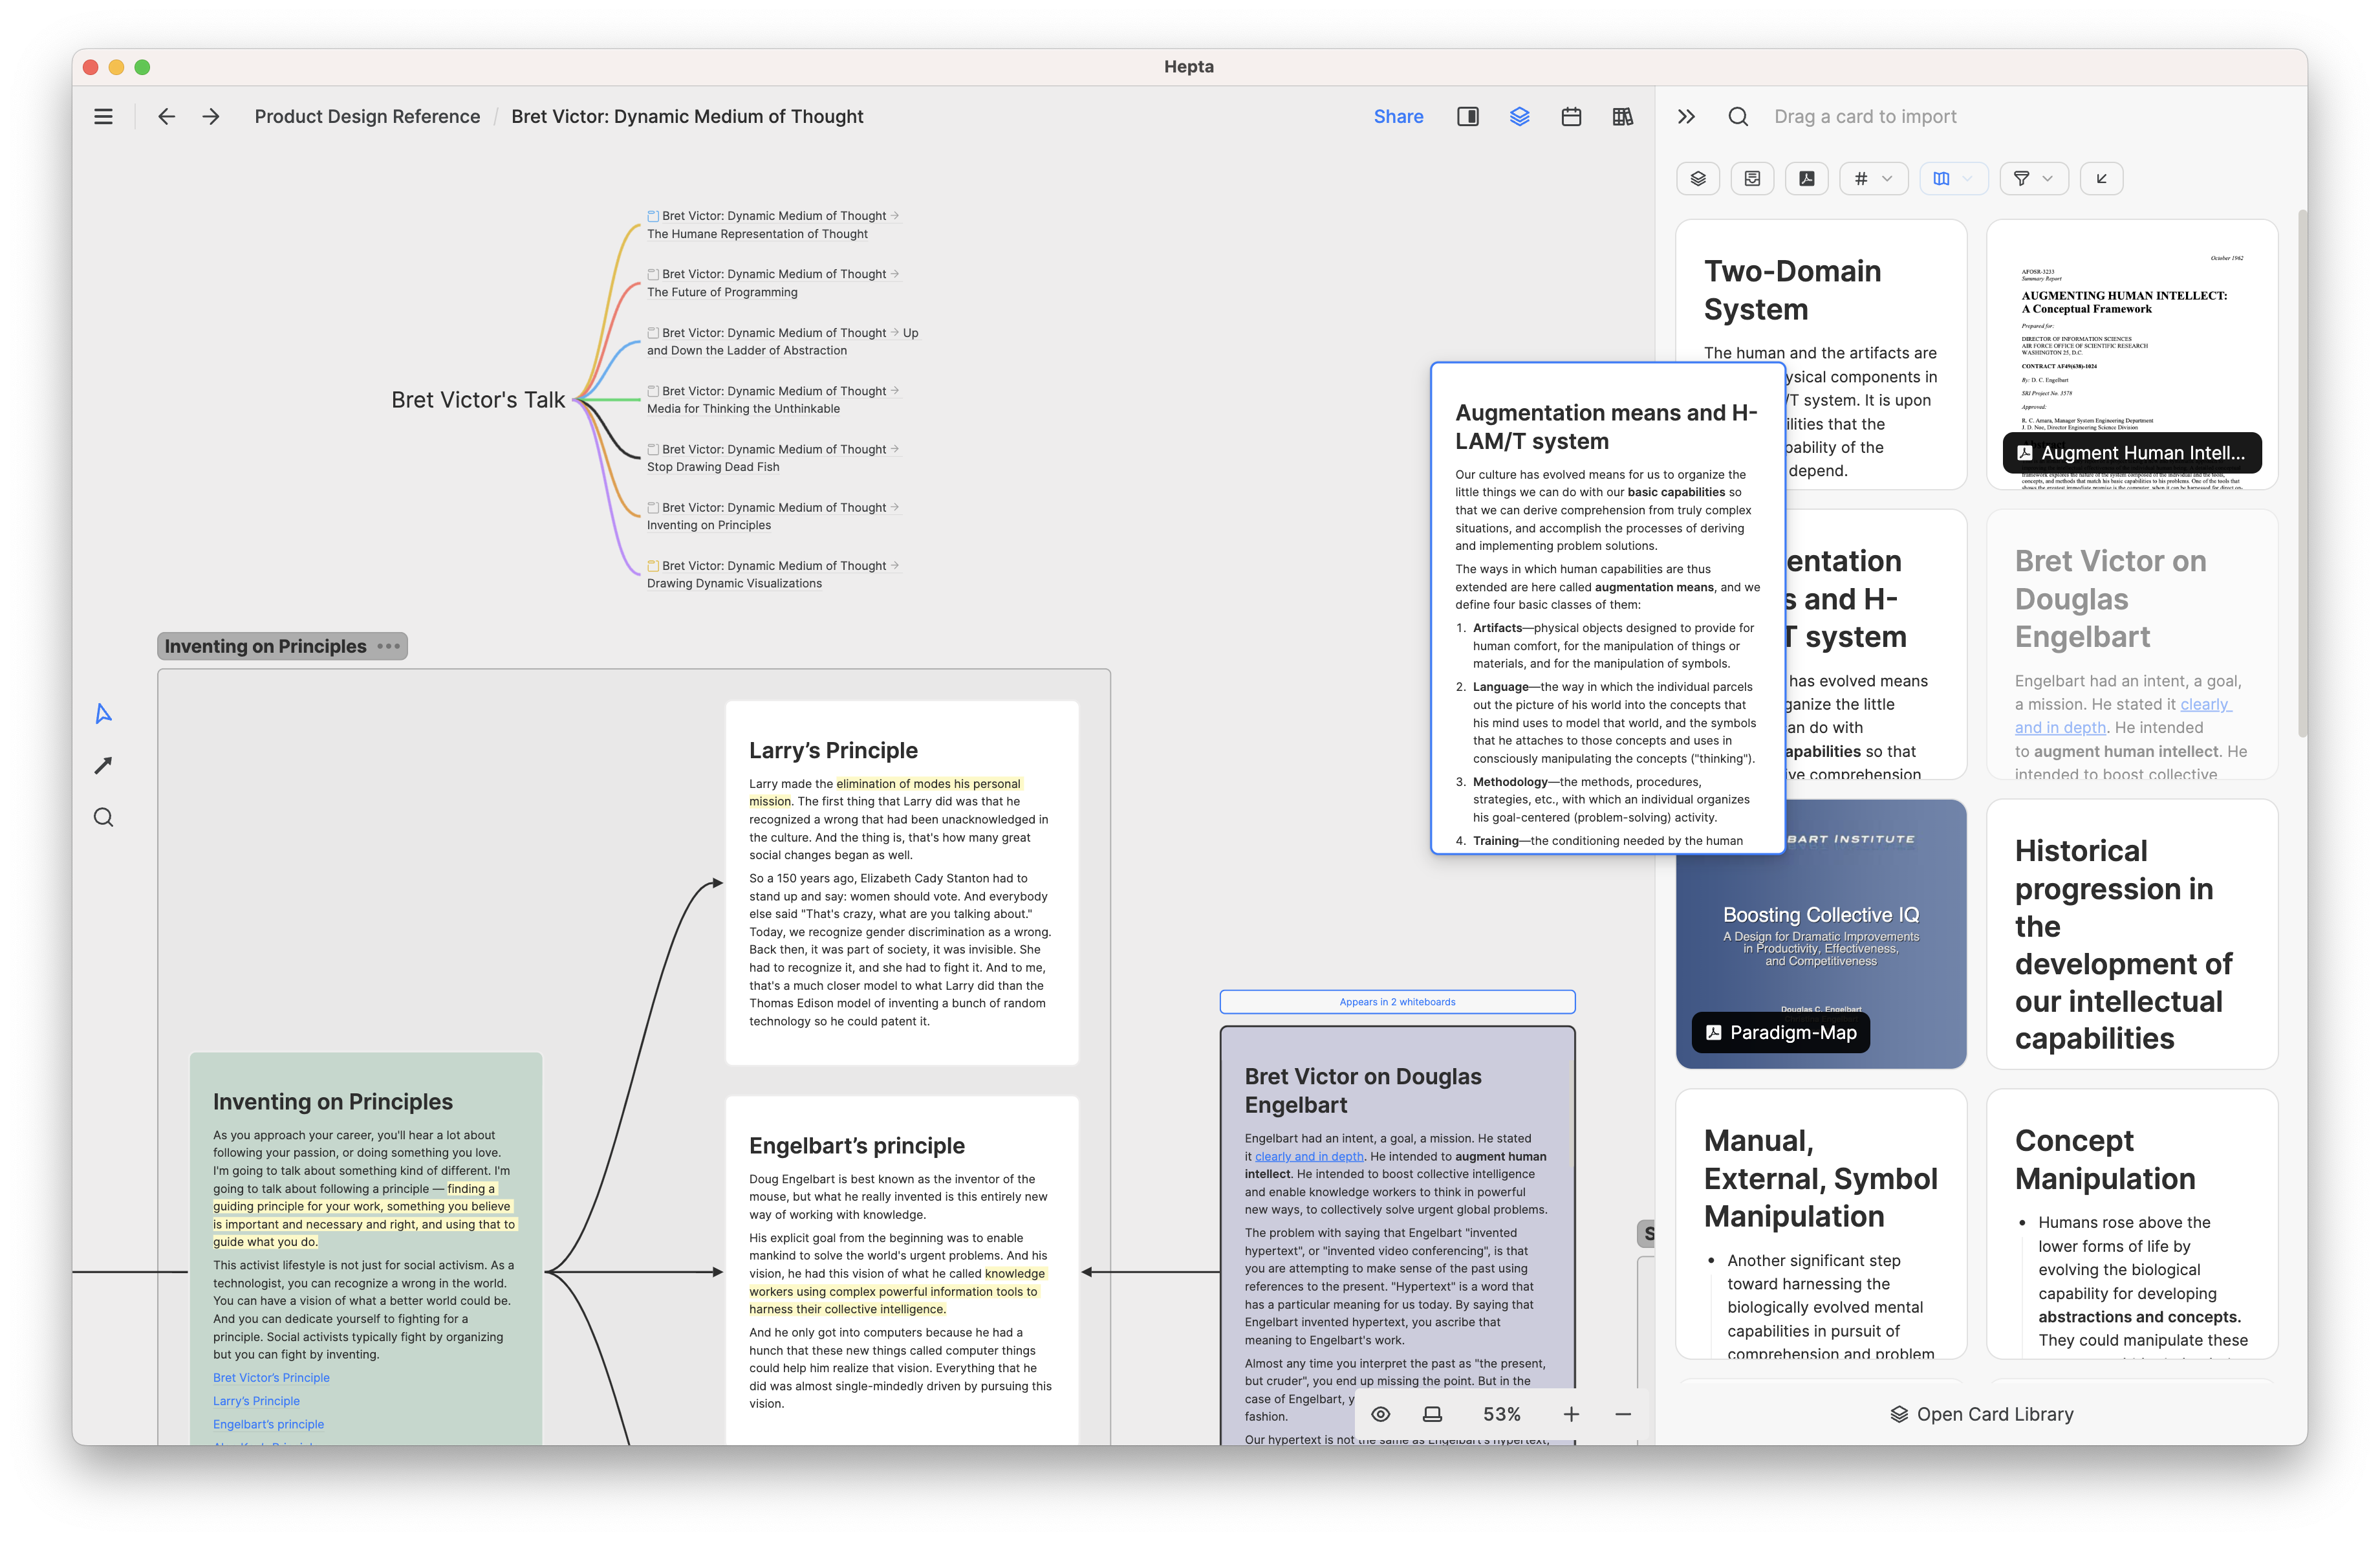Zoom in with the plus button
Viewport: 2380px width, 1541px height.
(1571, 1414)
